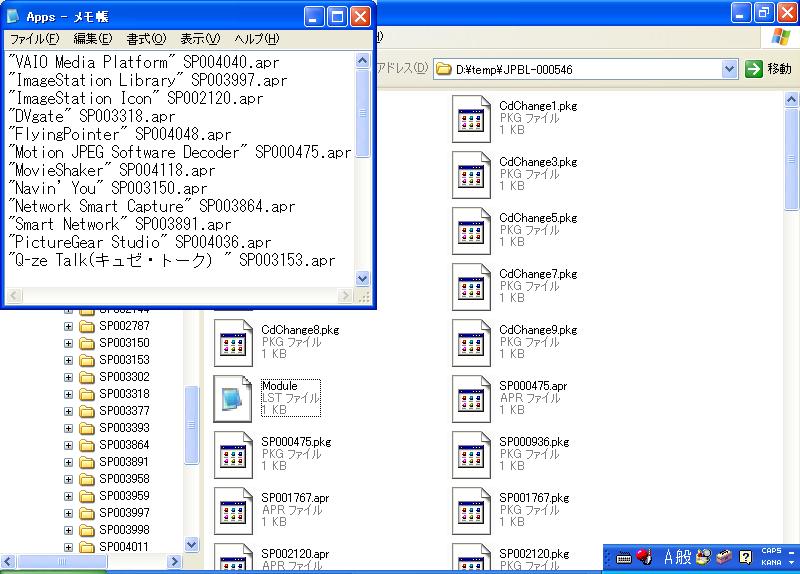The height and width of the screenshot is (574, 800).
Task: Click the IME input mode 'A' indicator
Action: [x=668, y=557]
